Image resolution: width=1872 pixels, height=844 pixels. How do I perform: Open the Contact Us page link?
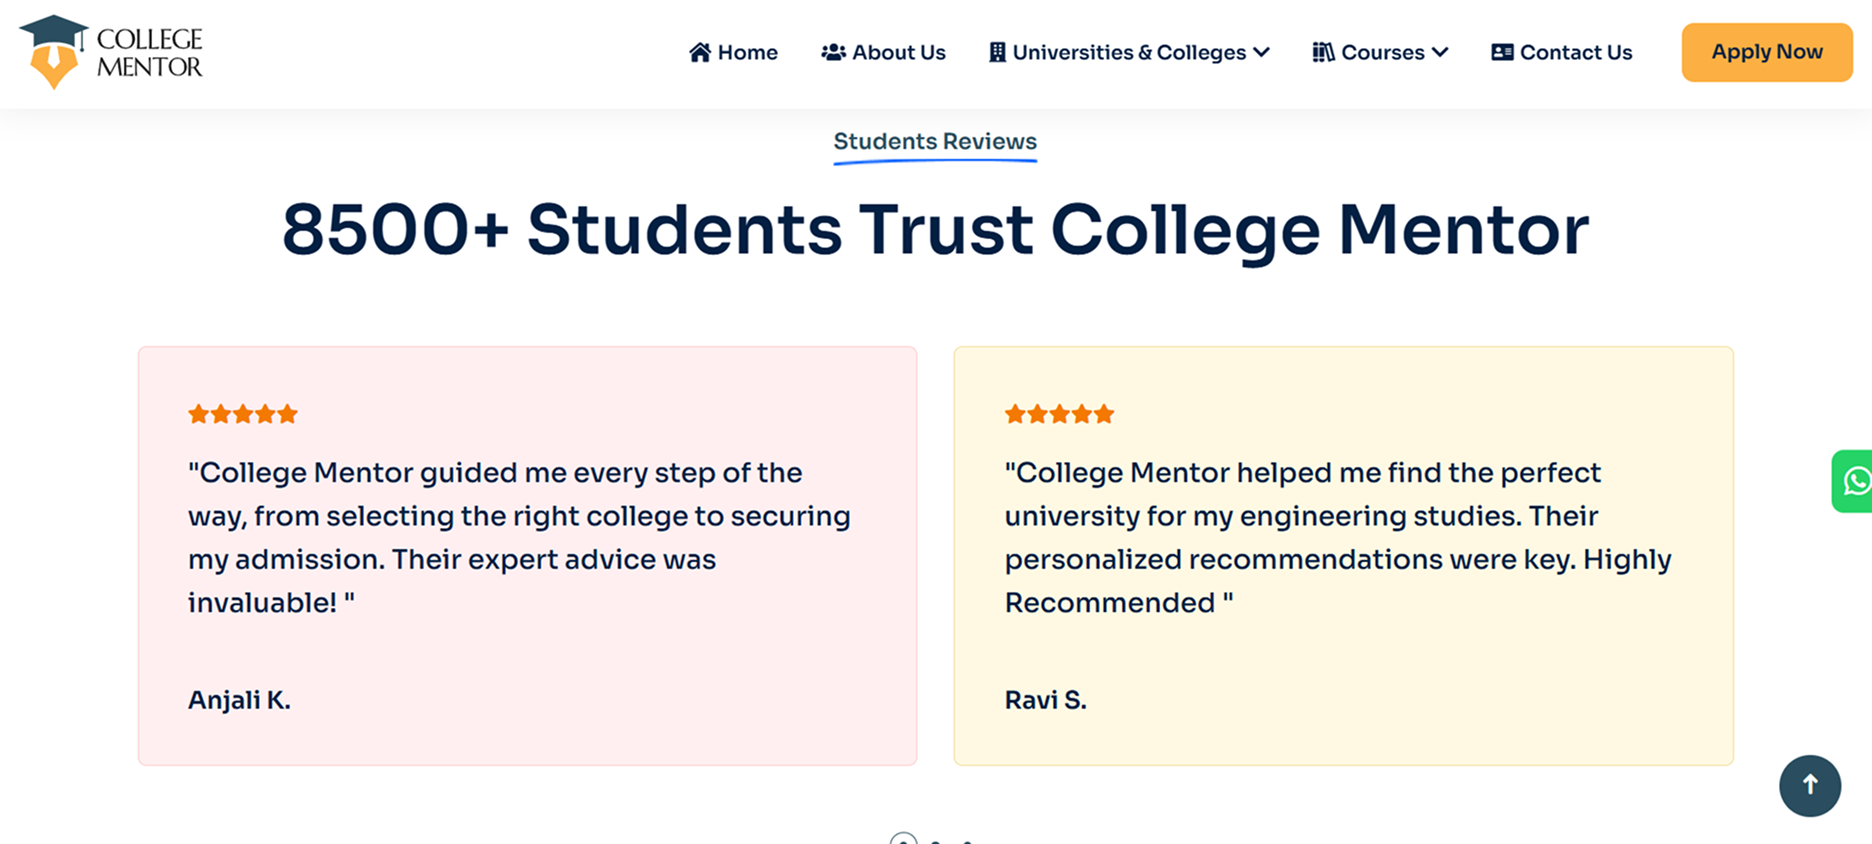pyautogui.click(x=1575, y=52)
